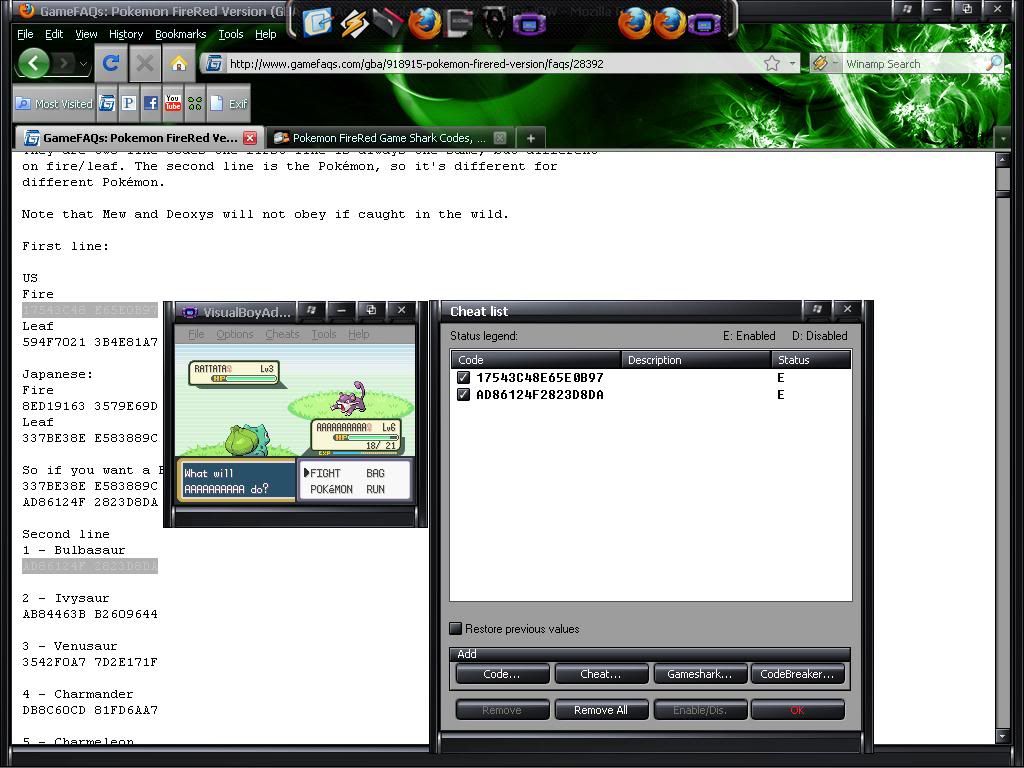Open a new tab with plus button
This screenshot has height=768, width=1024.
pyautogui.click(x=531, y=138)
